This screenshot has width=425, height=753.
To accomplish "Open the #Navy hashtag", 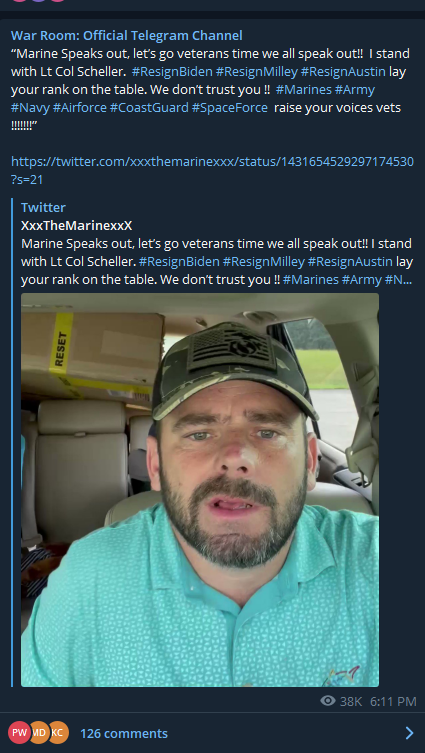I will click(x=30, y=108).
